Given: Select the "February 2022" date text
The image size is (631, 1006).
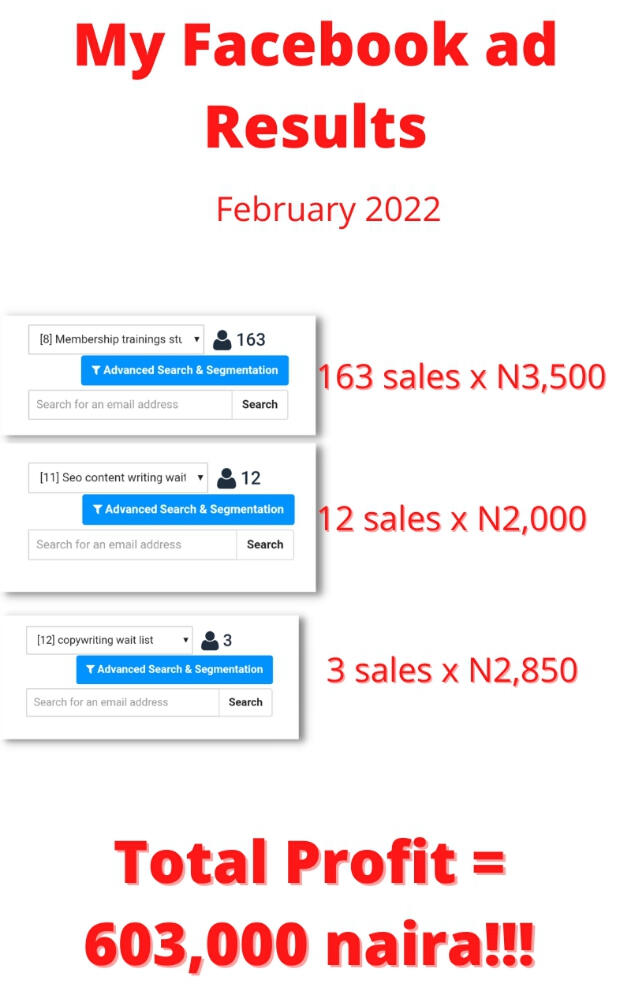Looking at the screenshot, I should tap(328, 209).
